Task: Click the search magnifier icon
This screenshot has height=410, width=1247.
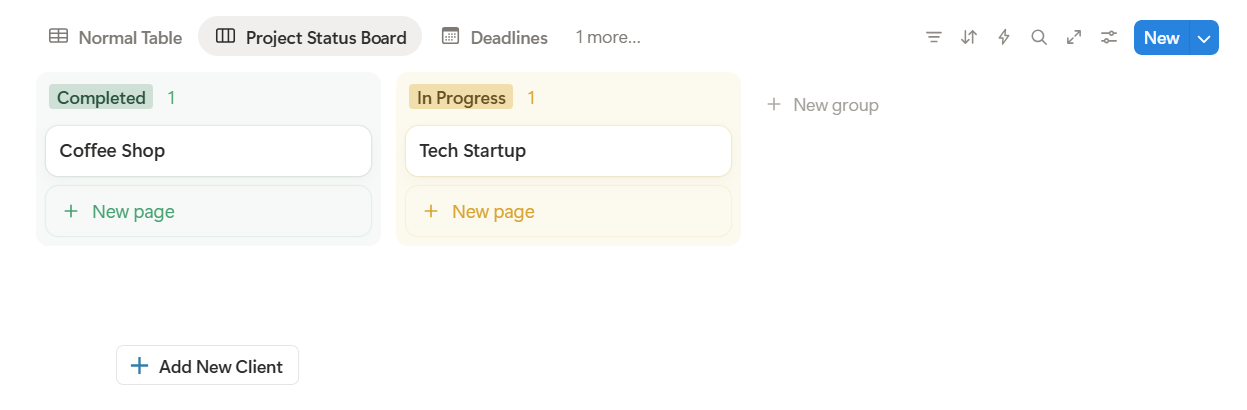Action: pyautogui.click(x=1039, y=38)
